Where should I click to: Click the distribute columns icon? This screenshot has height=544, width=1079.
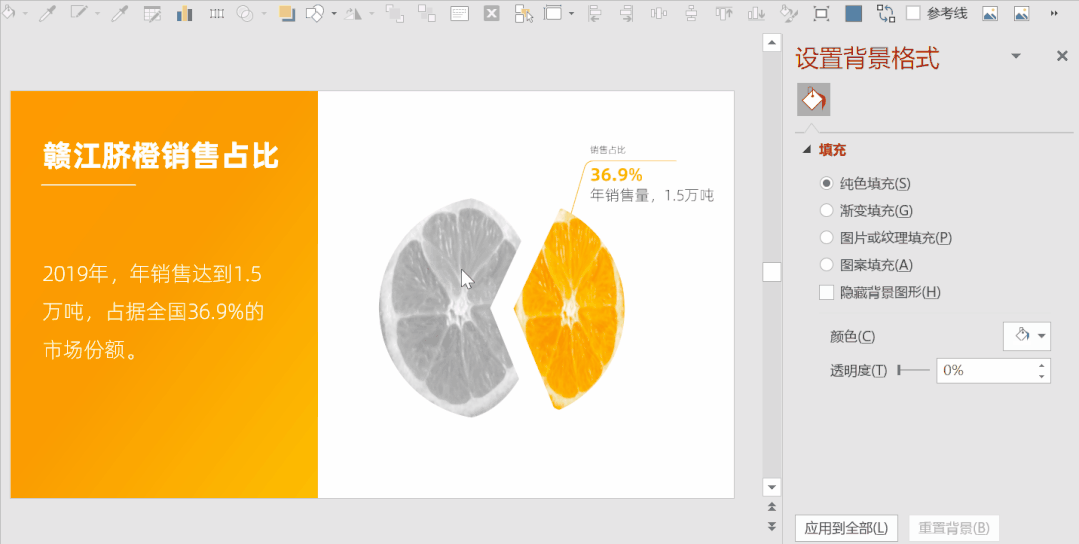coord(217,13)
